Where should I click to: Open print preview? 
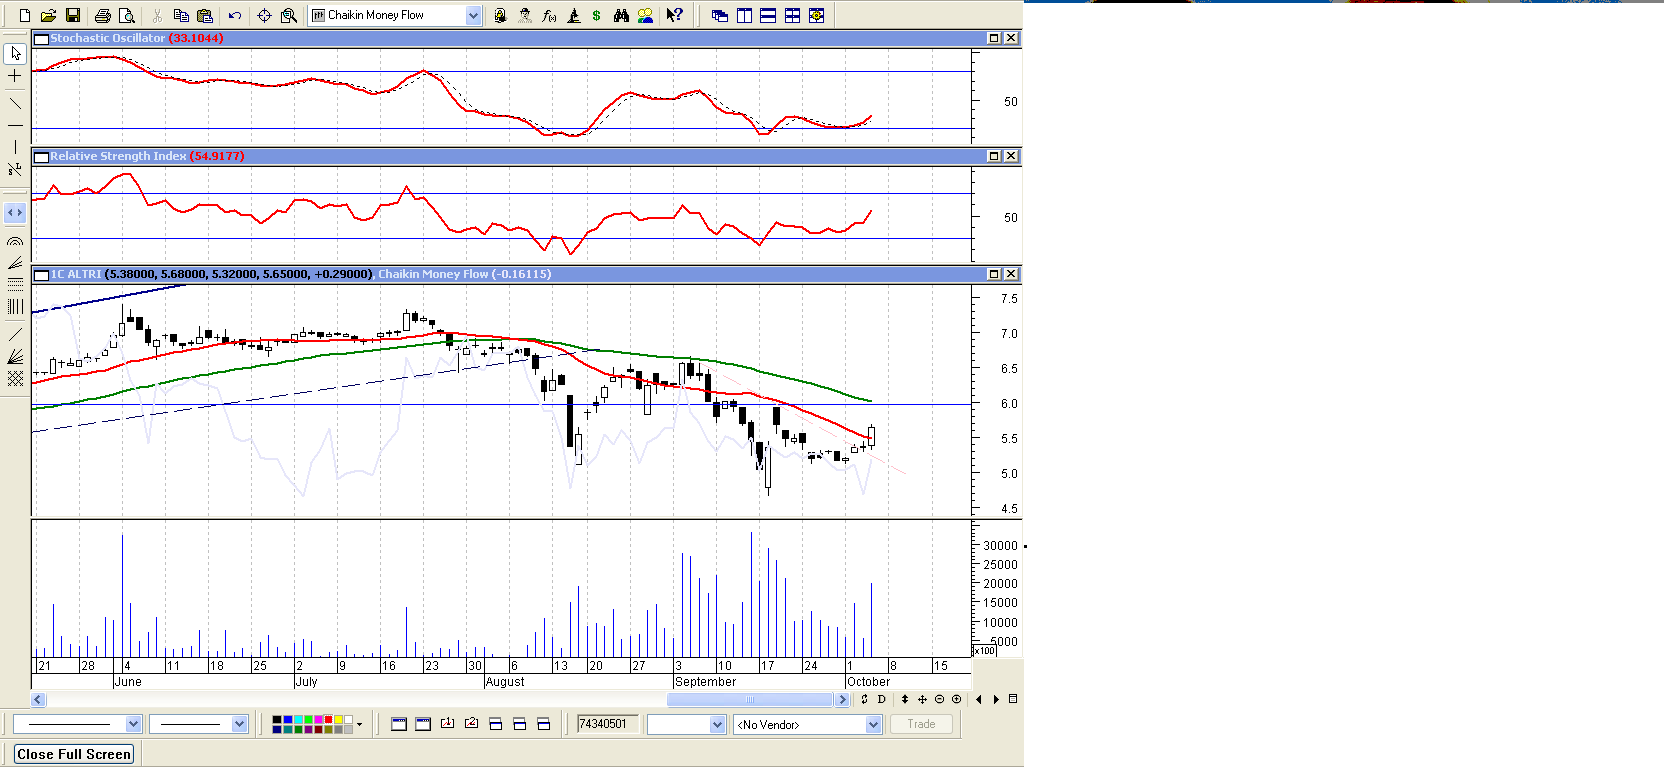point(126,15)
